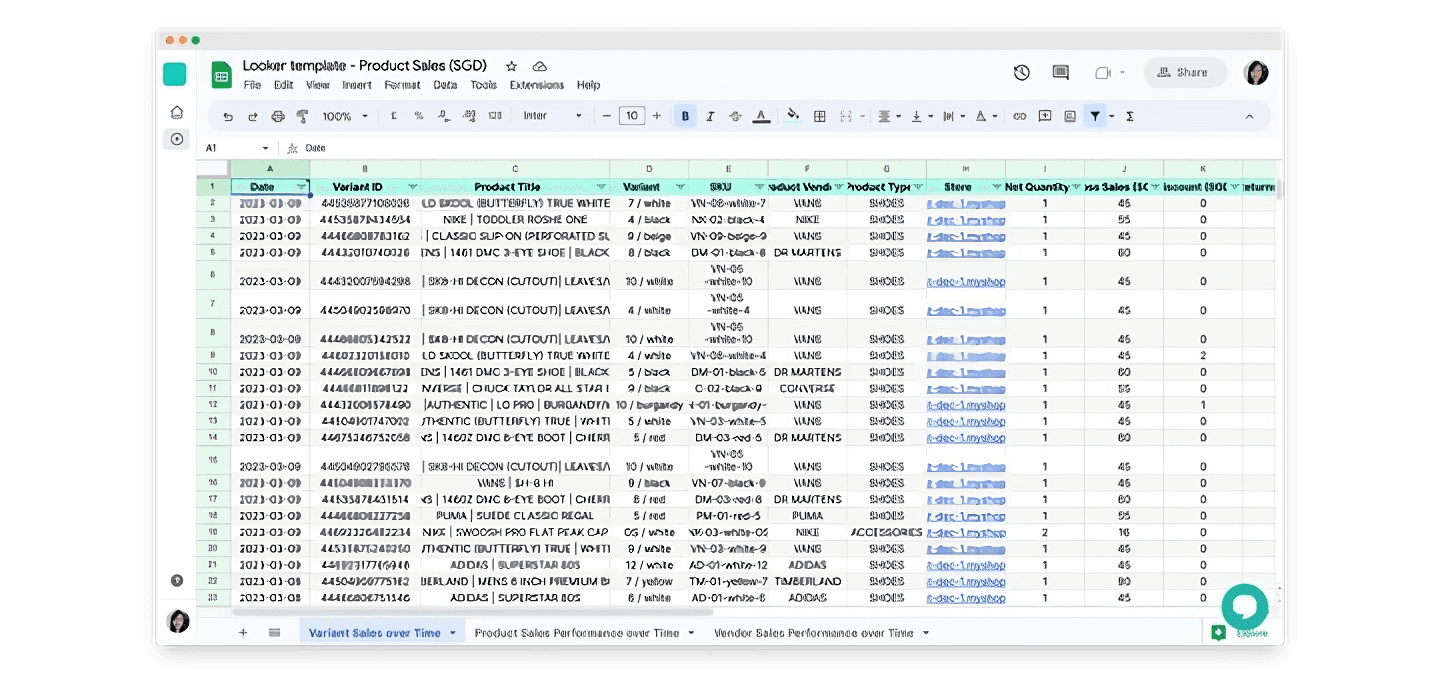1440x674 pixels.
Task: Open the Insert menu
Action: 357,85
